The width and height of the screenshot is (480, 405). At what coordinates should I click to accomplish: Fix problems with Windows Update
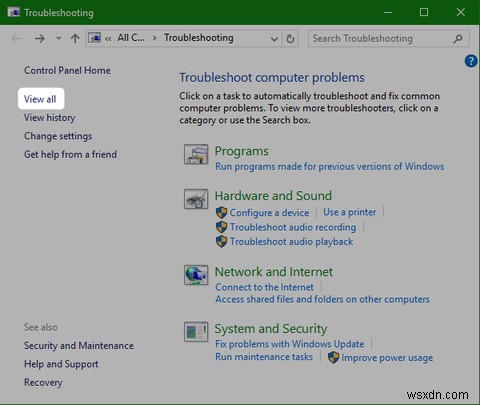[290, 344]
